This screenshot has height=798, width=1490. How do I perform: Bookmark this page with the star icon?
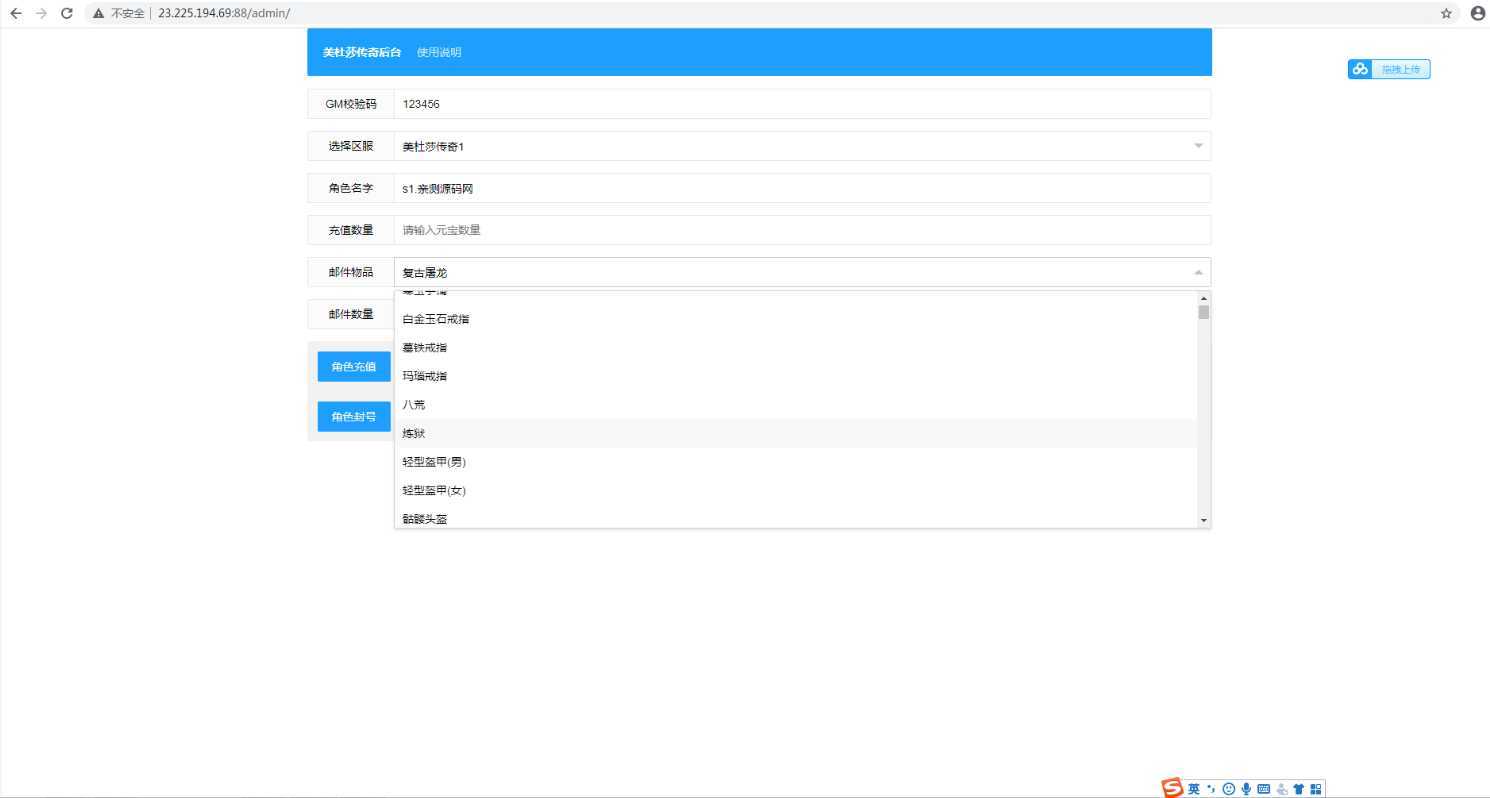click(1446, 13)
